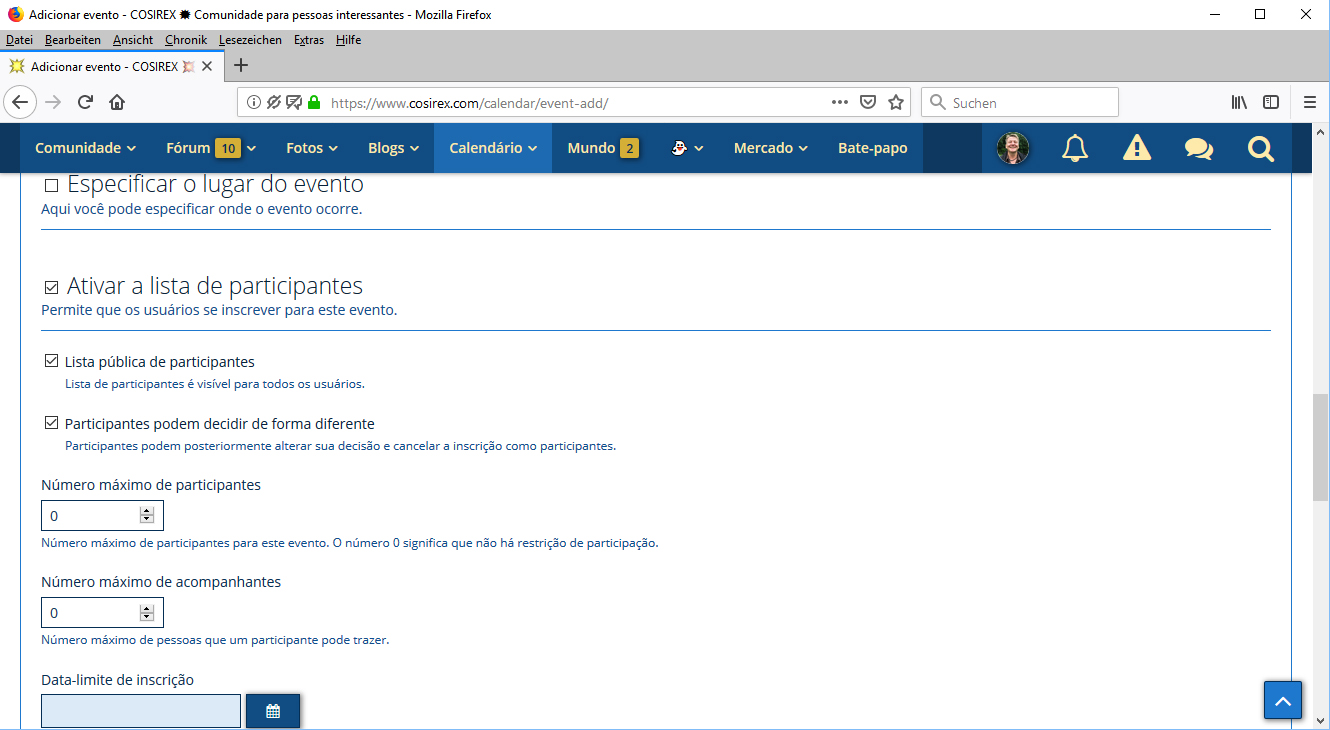Expand the Mercado dropdown menu

tap(770, 148)
